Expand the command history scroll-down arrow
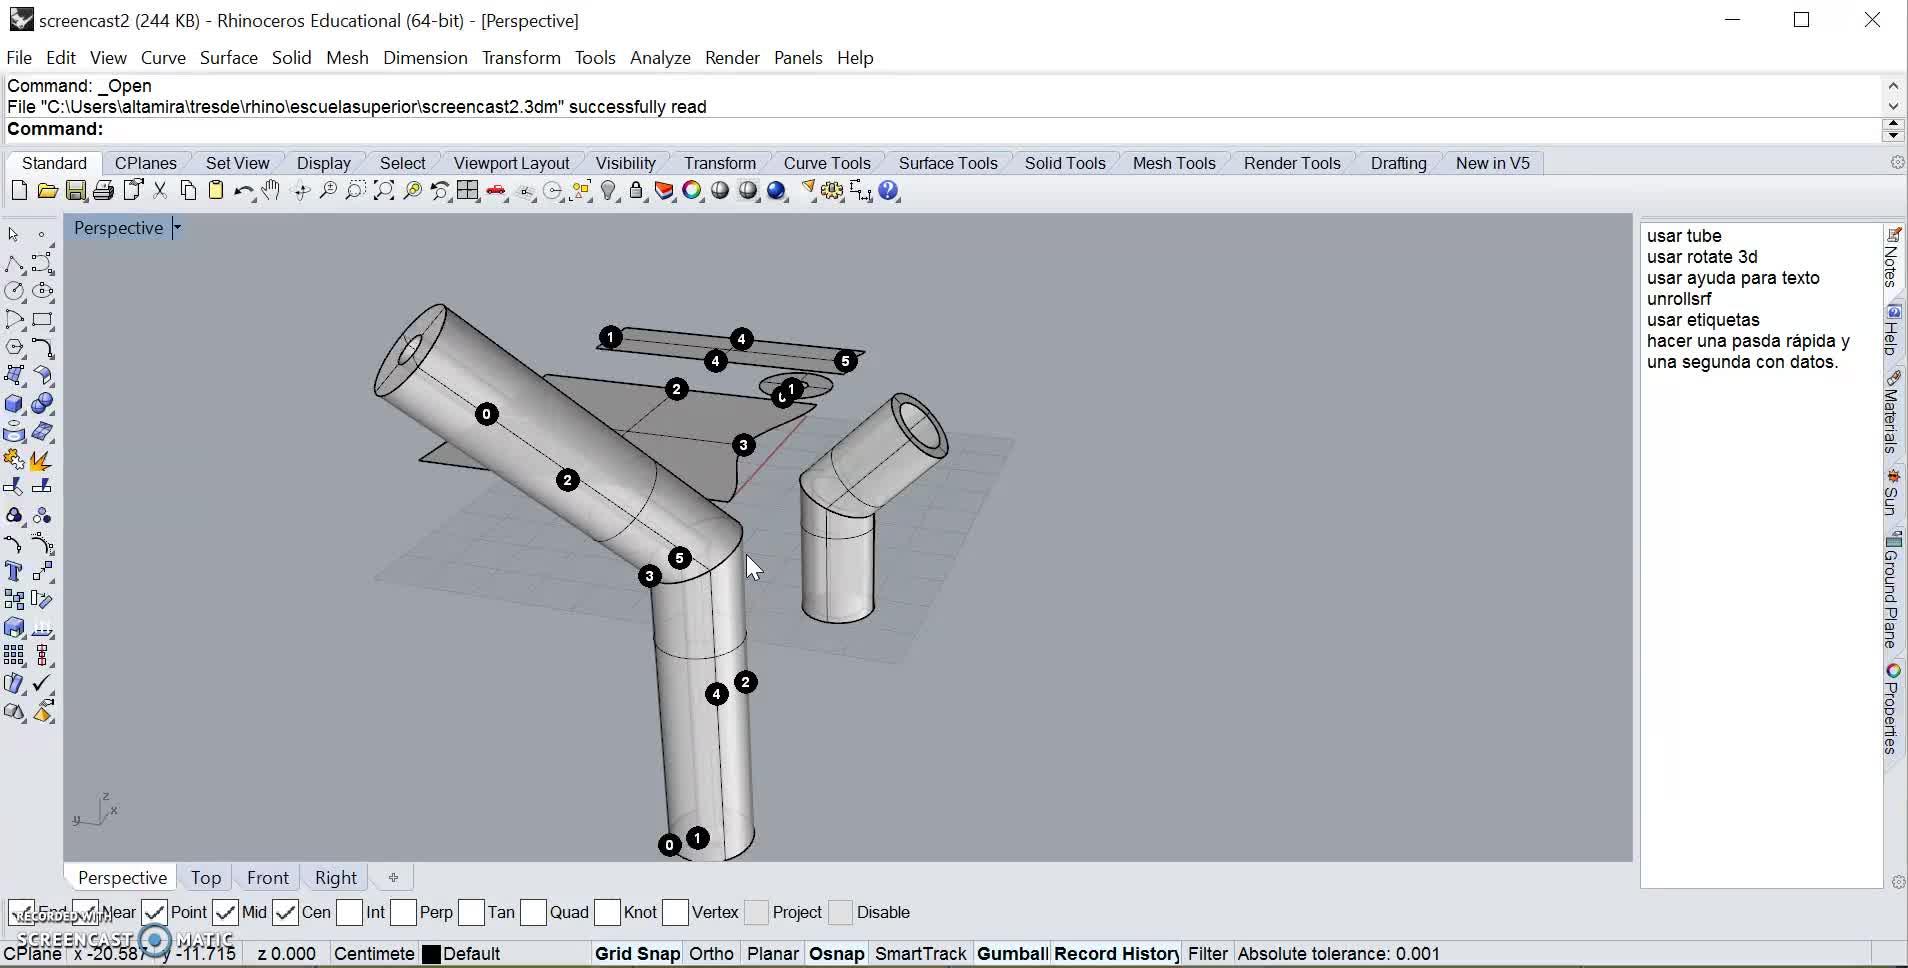Viewport: 1908px width, 968px height. (x=1892, y=106)
